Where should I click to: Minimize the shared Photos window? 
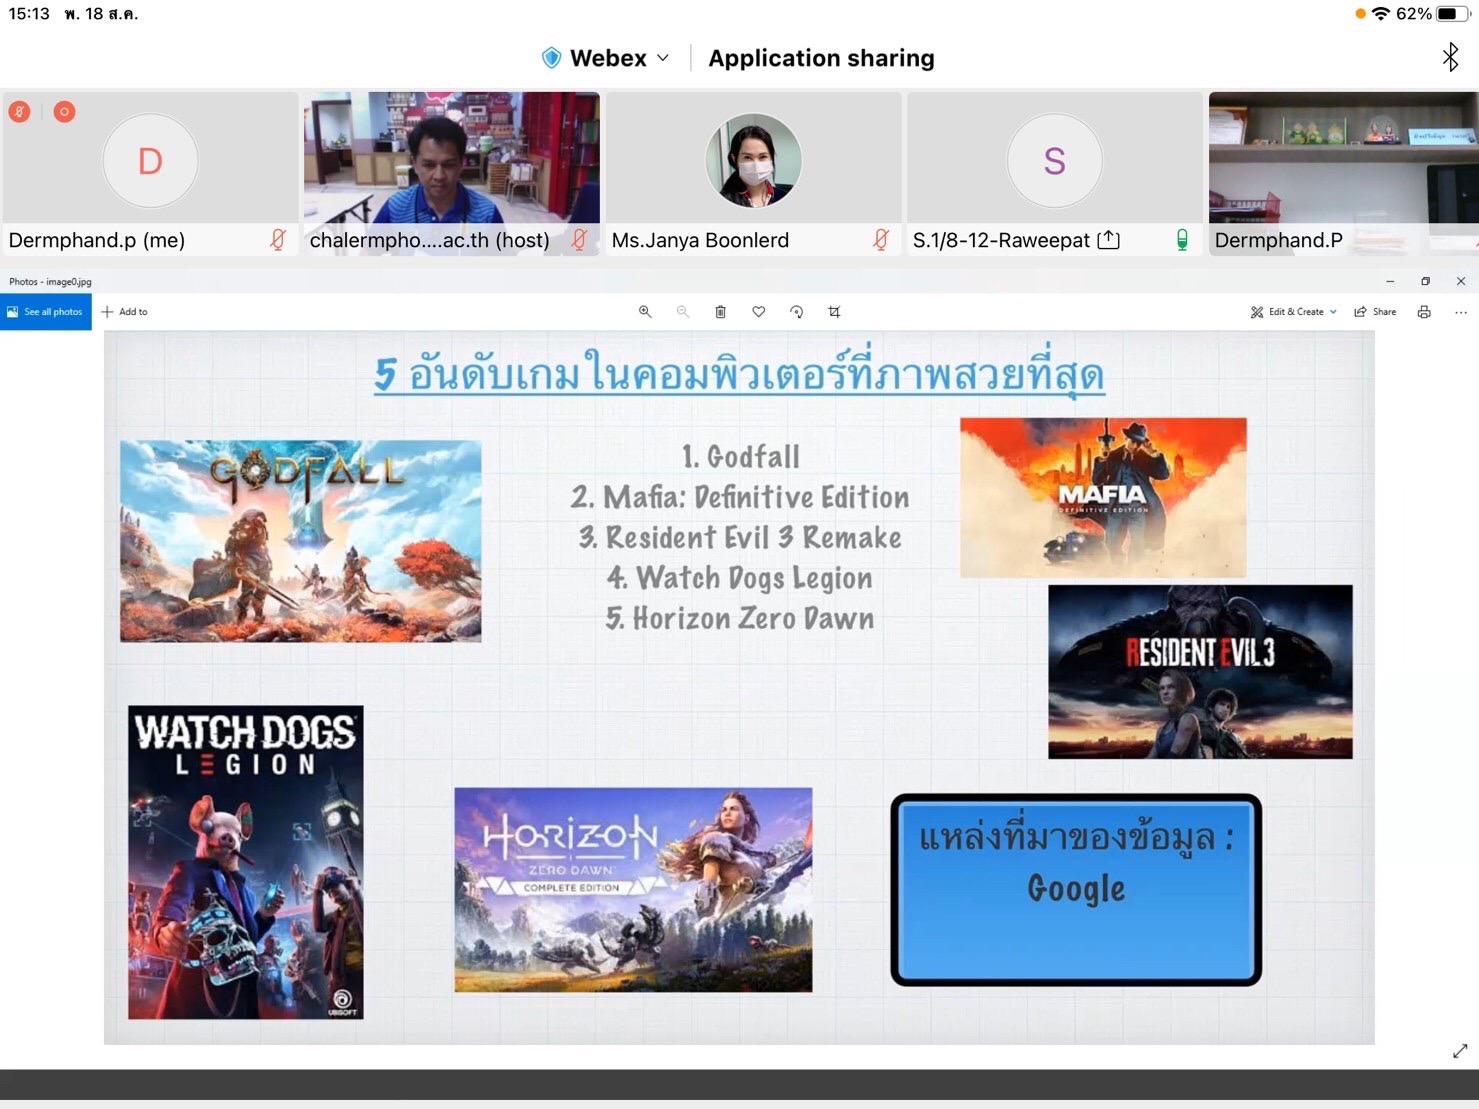[1390, 282]
